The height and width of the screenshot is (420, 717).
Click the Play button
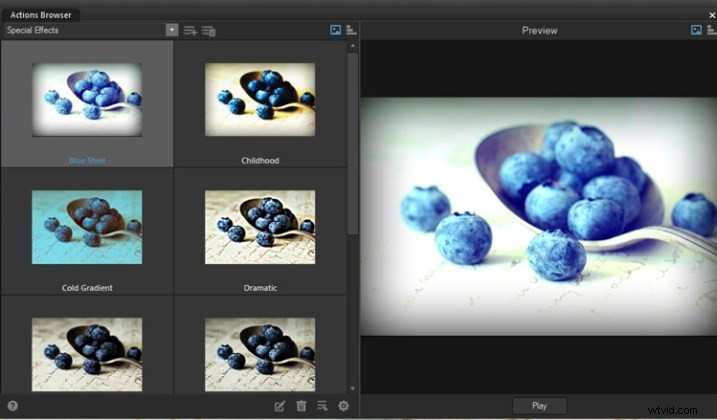coord(540,406)
